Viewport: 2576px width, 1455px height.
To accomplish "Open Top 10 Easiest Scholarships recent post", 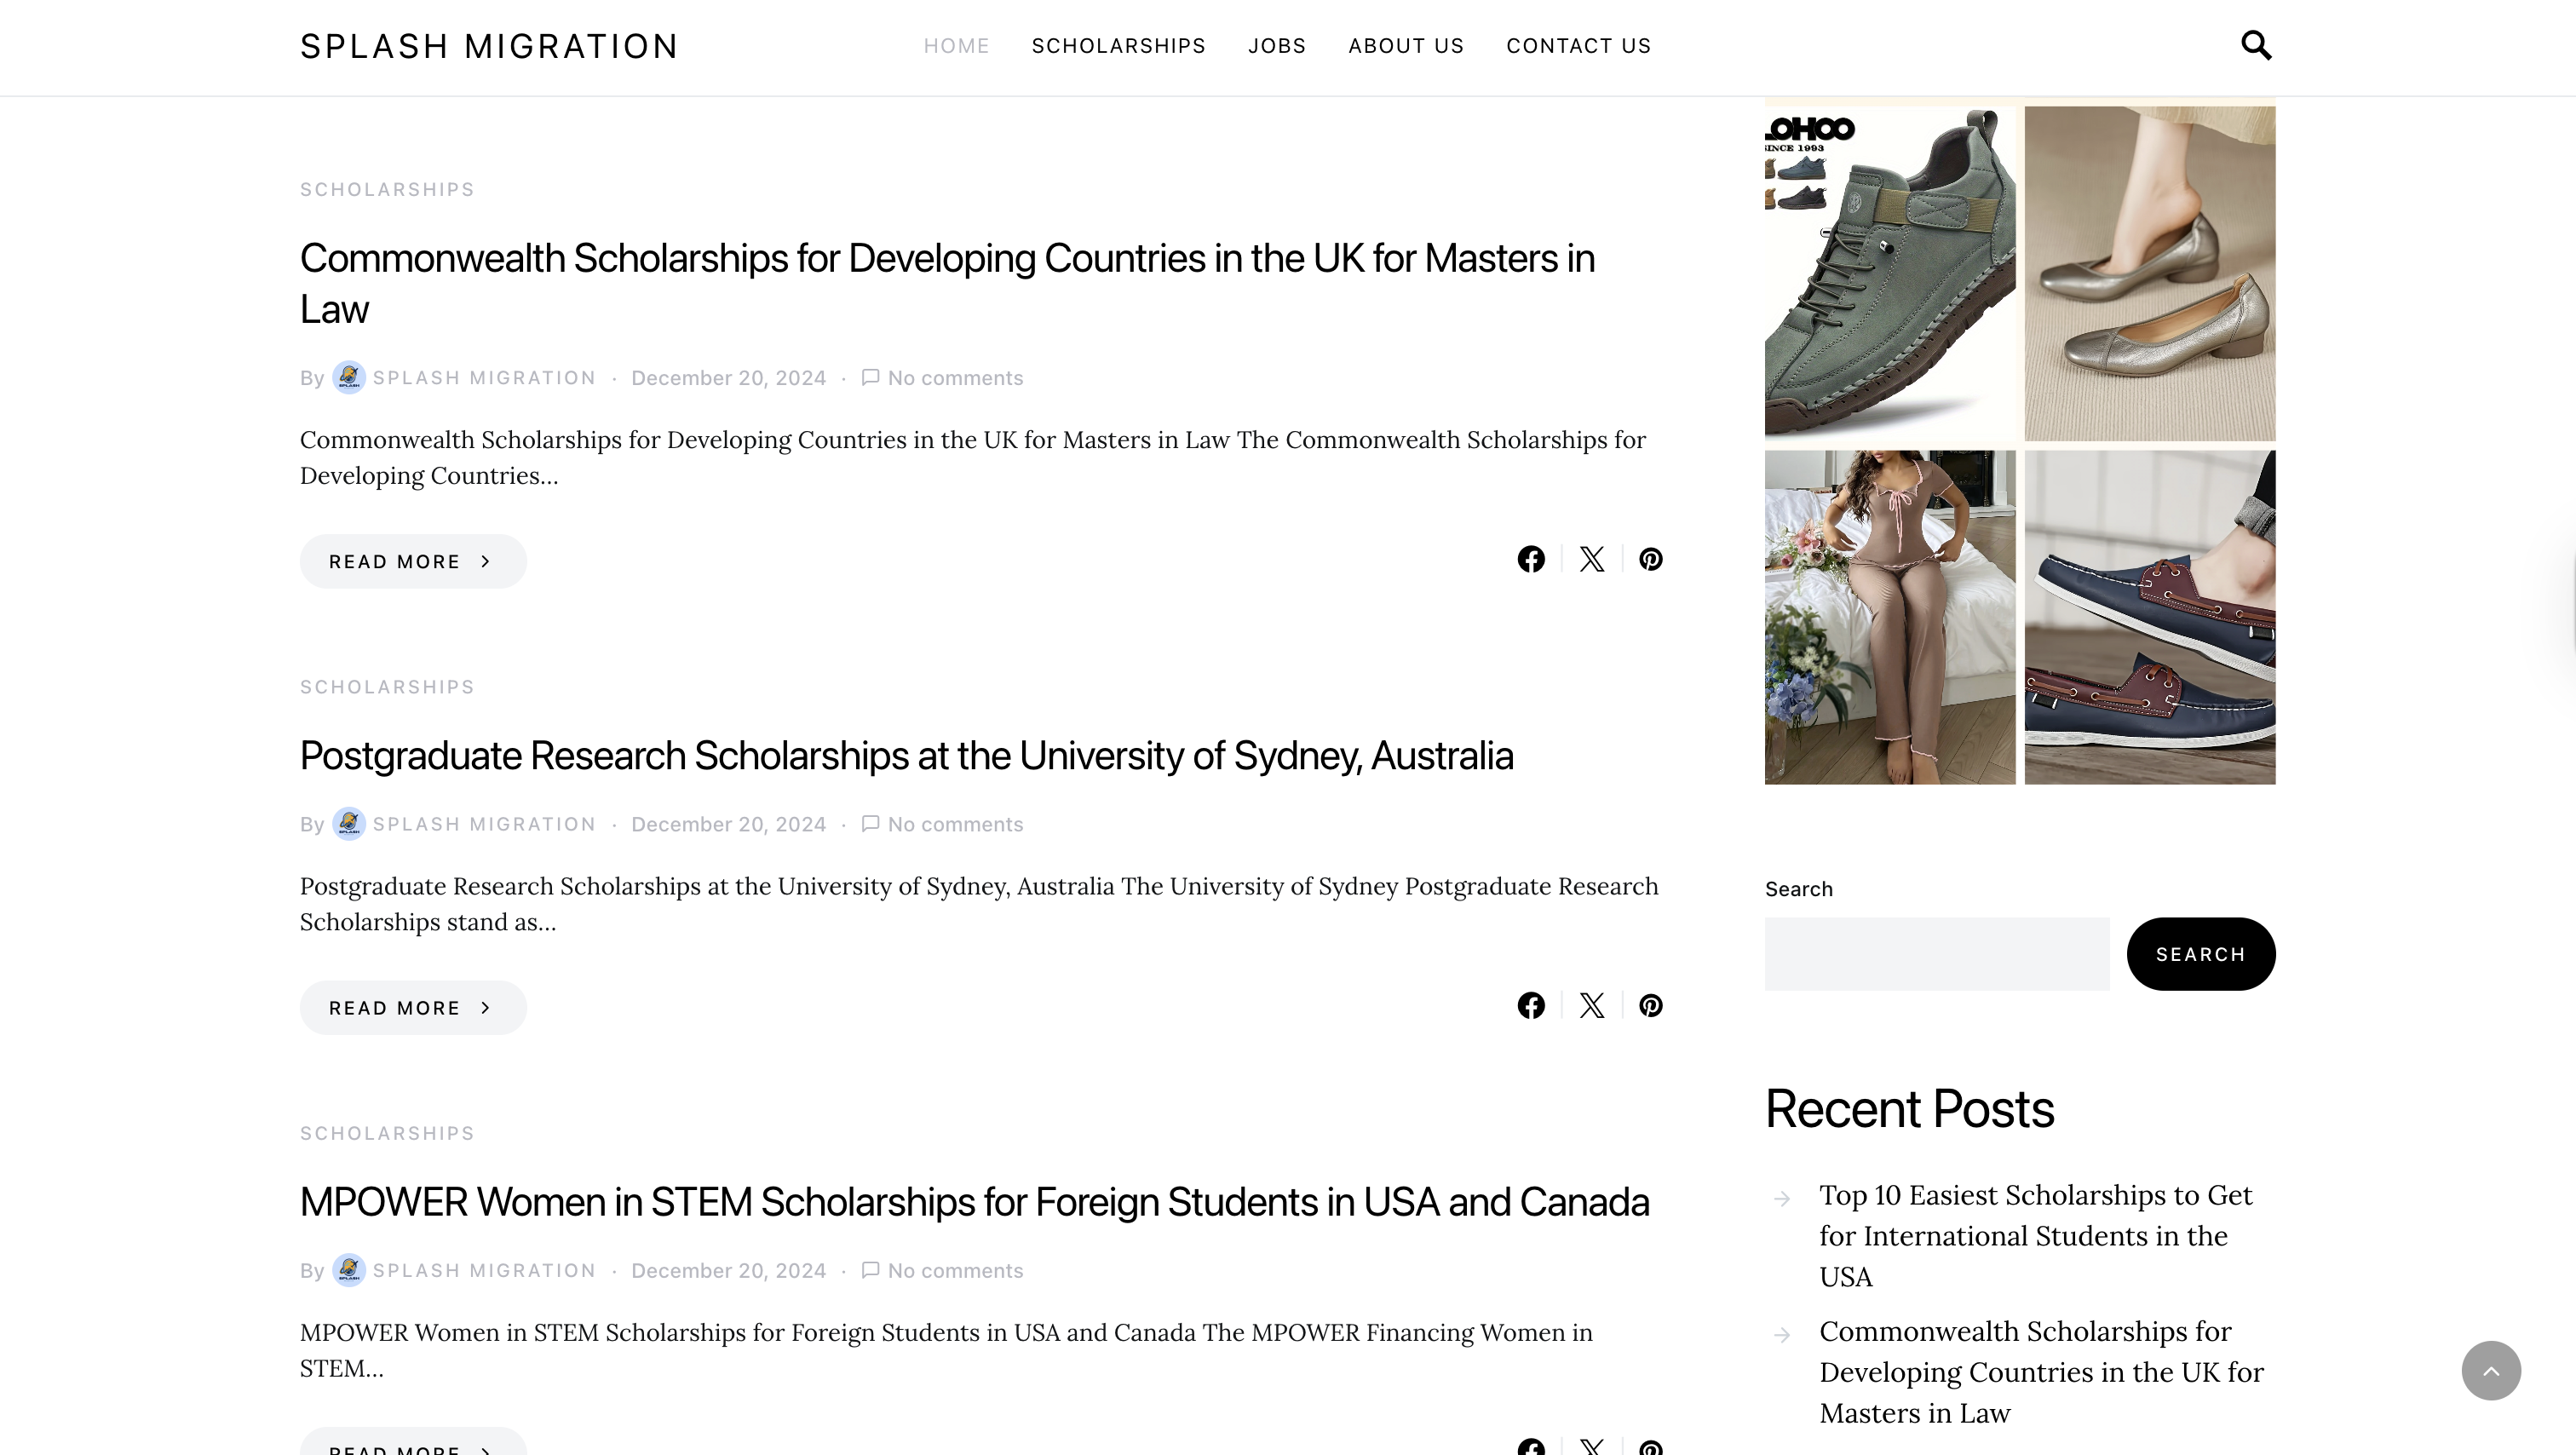I will coord(2035,1235).
